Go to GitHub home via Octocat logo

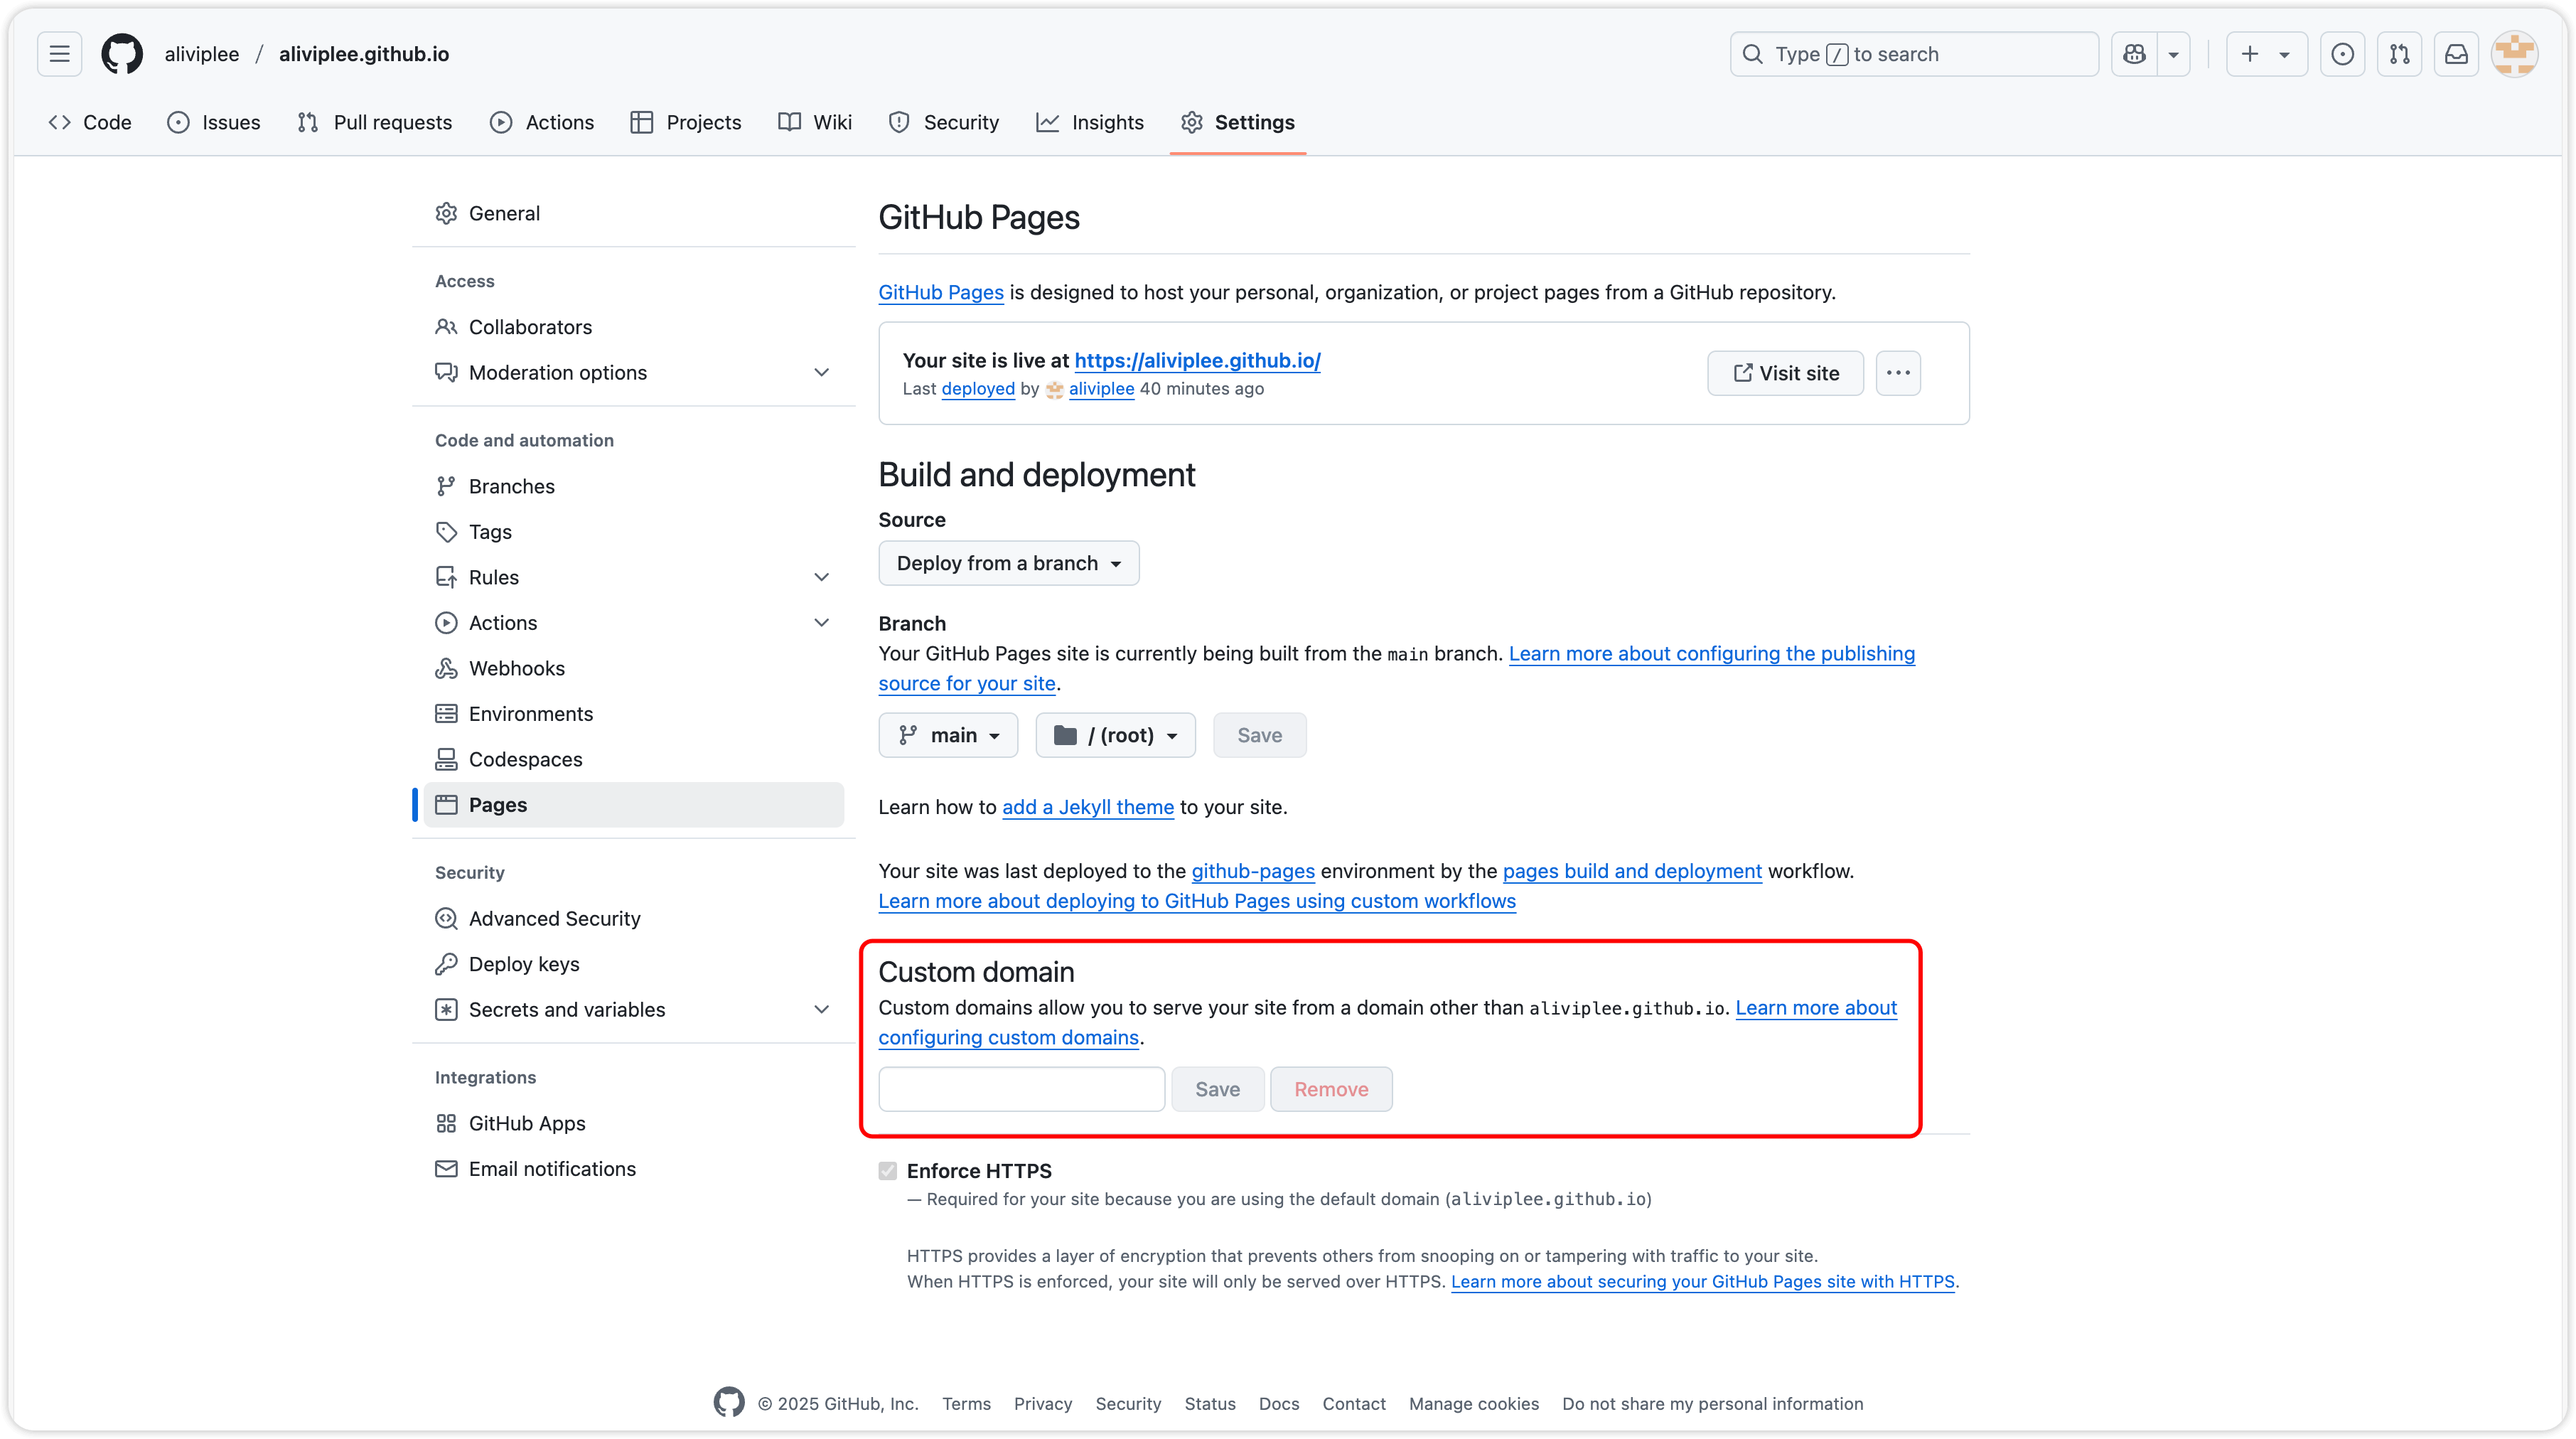(x=122, y=54)
